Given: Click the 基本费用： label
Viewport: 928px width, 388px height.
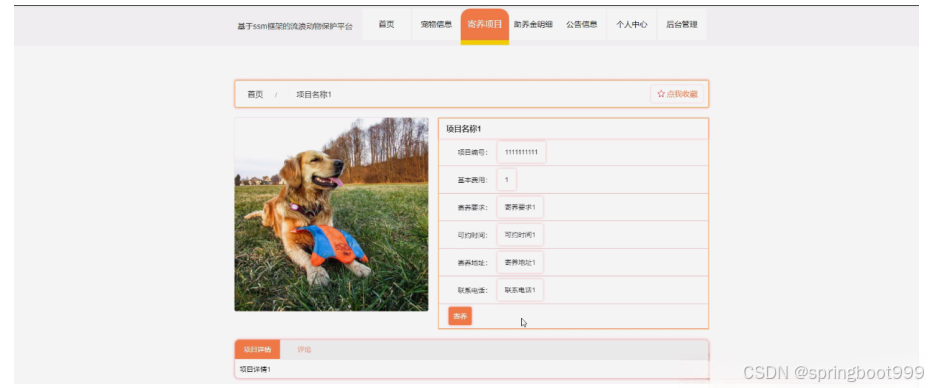Looking at the screenshot, I should [x=472, y=180].
